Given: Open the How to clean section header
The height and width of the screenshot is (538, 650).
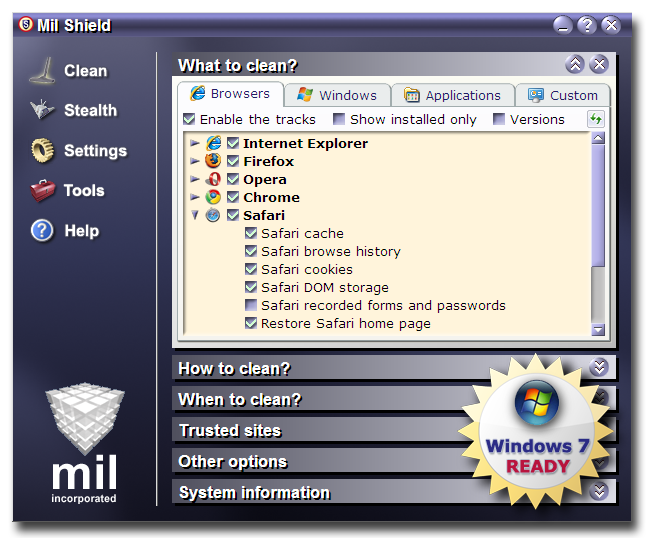Looking at the screenshot, I should pyautogui.click(x=394, y=368).
